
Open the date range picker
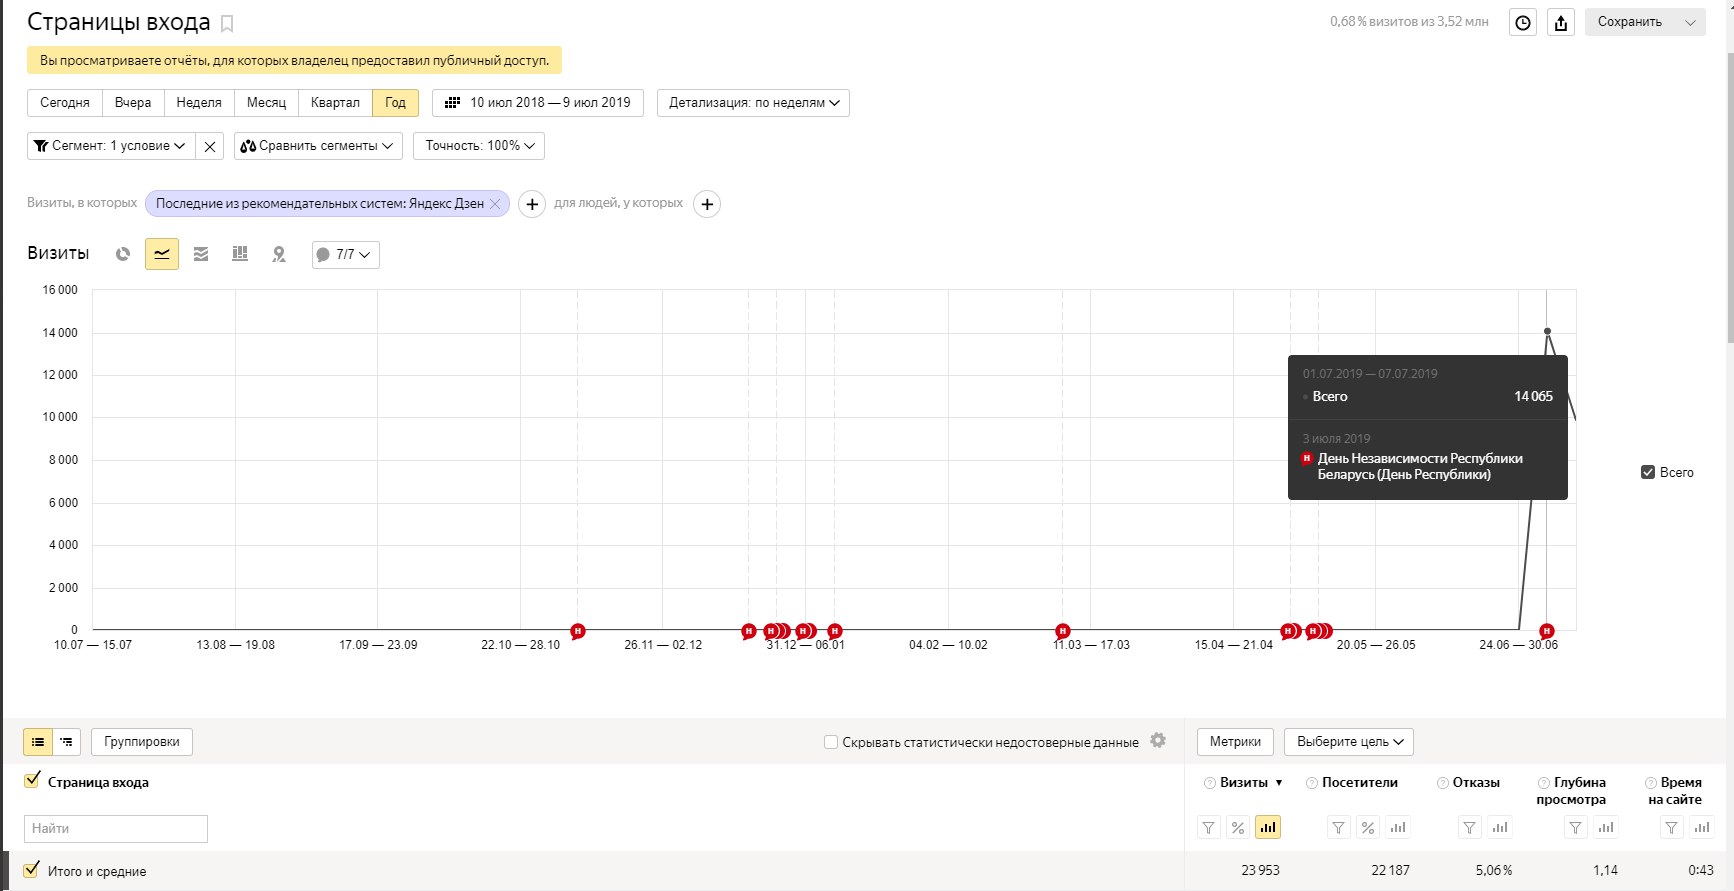pos(538,103)
